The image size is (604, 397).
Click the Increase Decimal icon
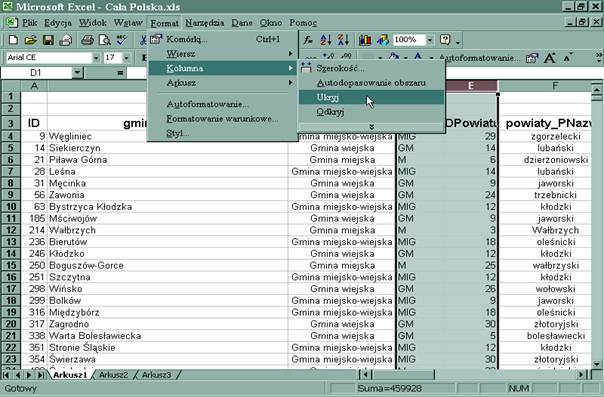click(329, 57)
